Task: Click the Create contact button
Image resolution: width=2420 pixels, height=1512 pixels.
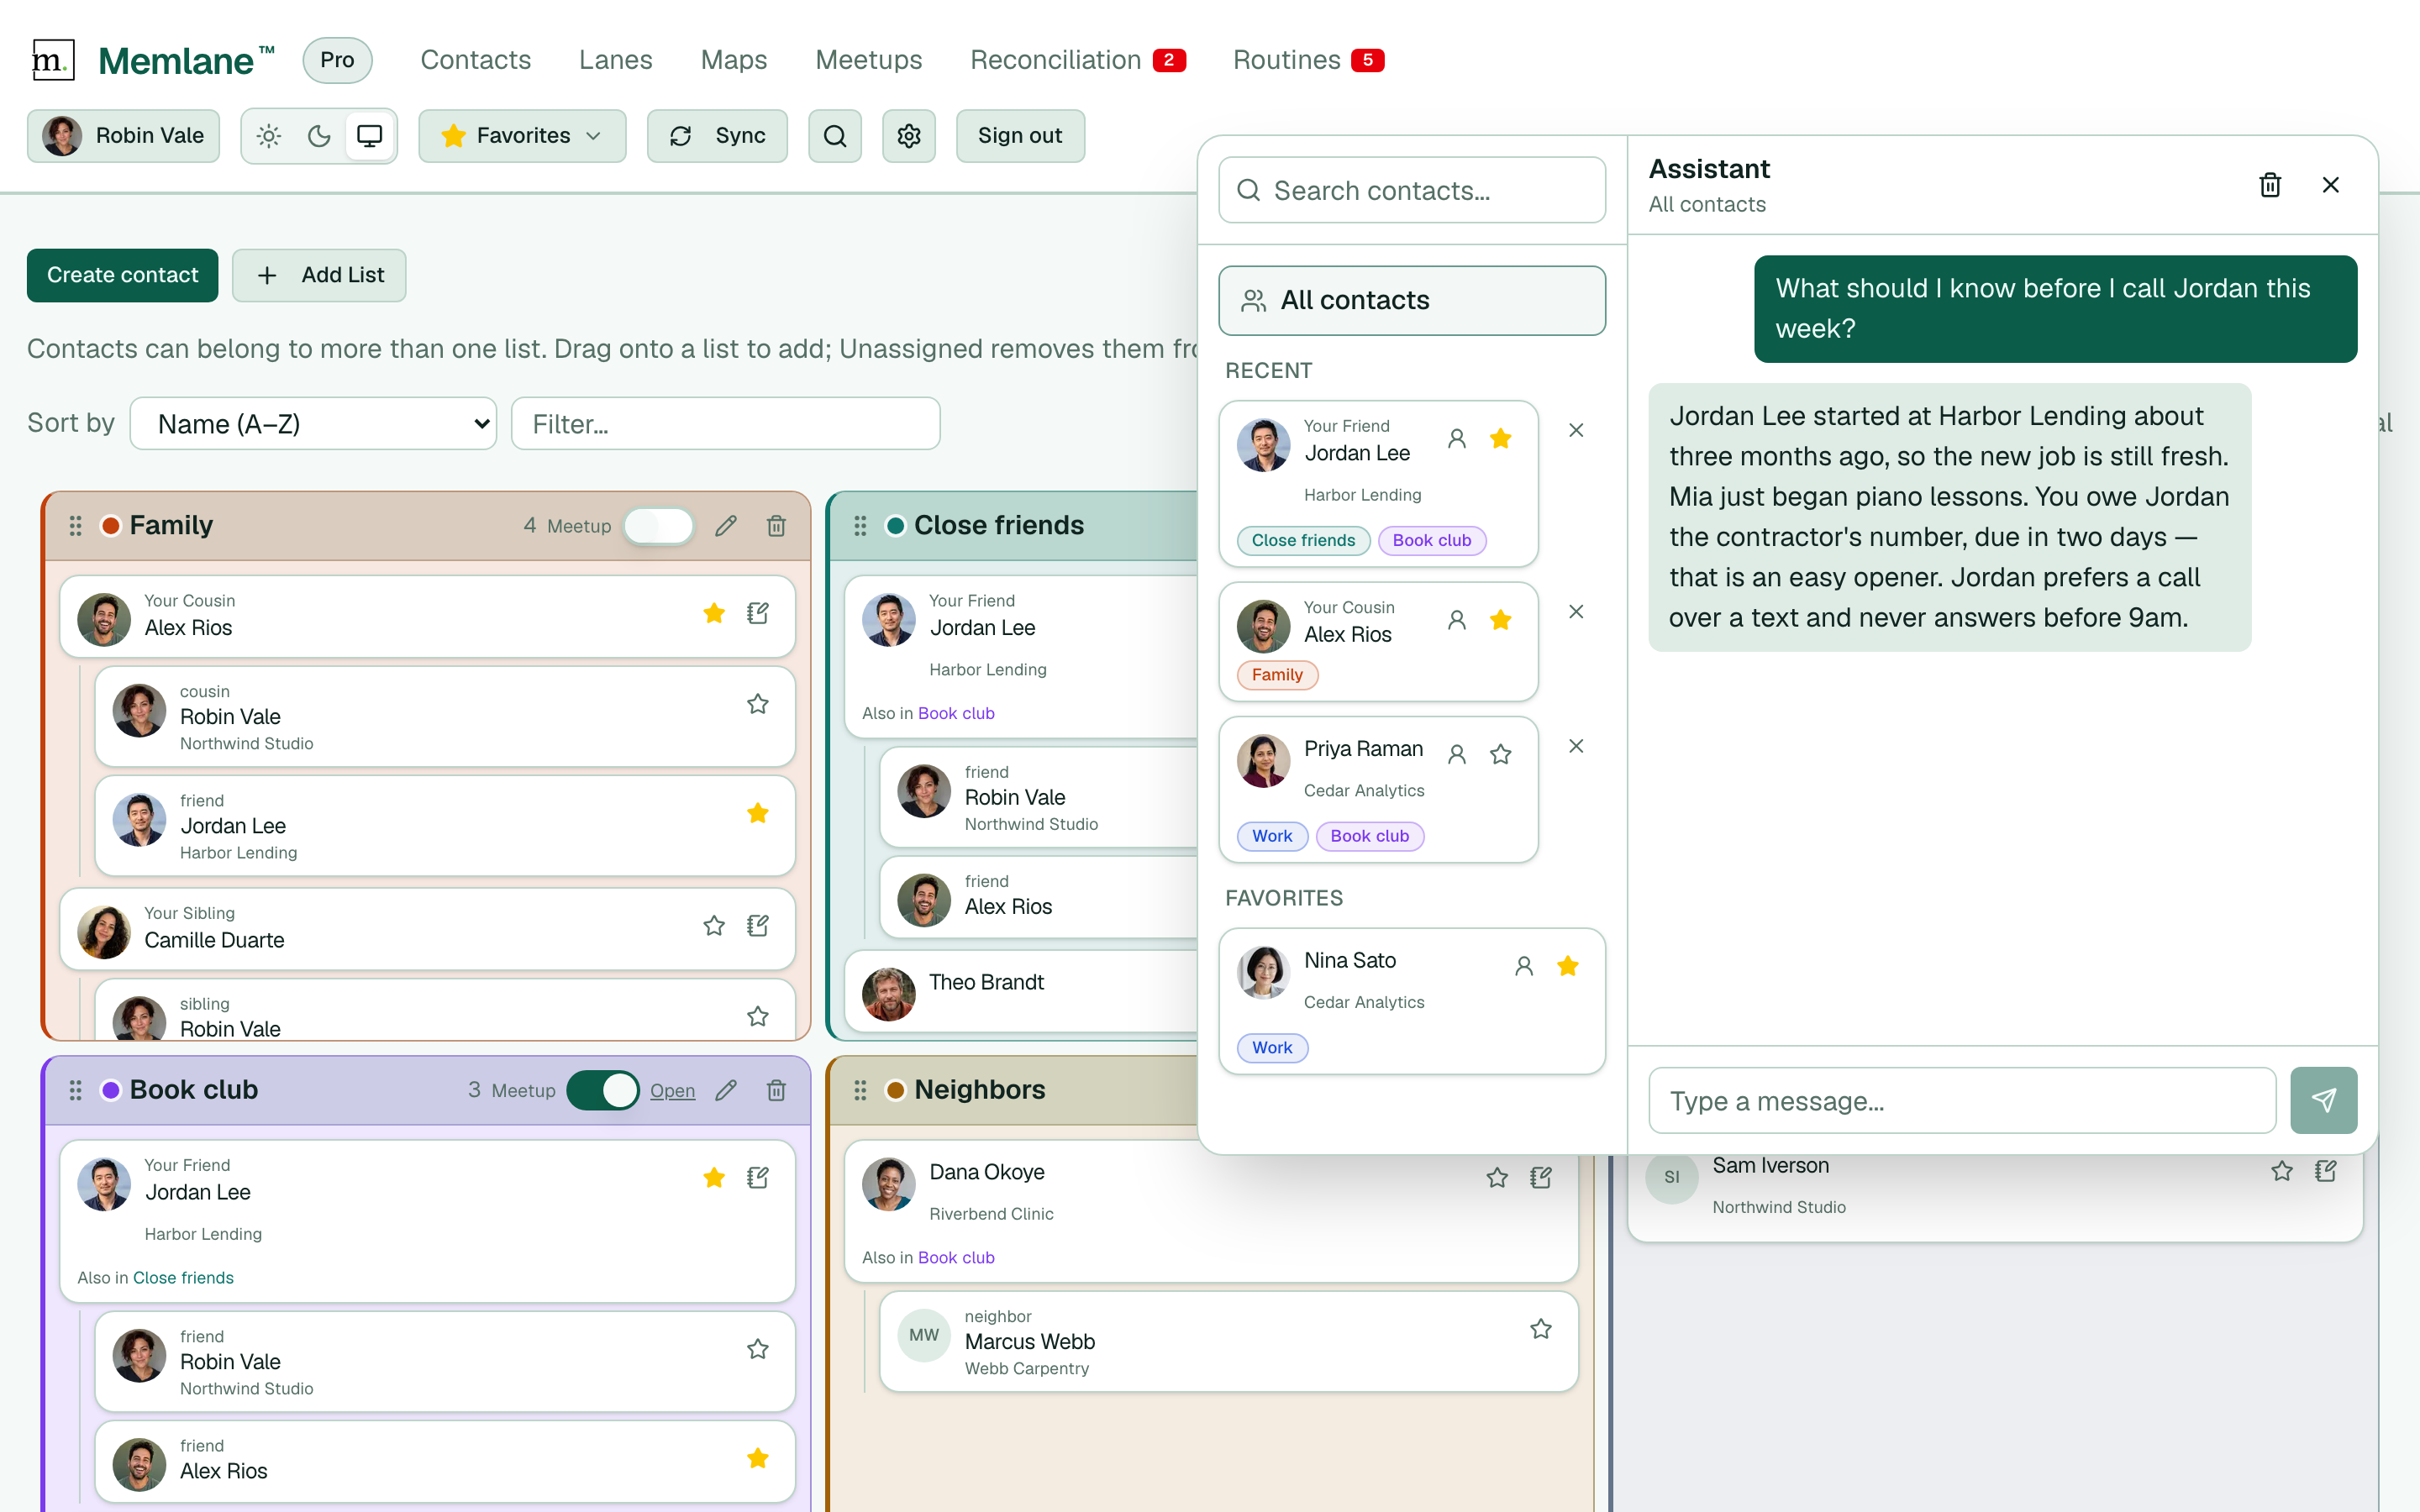Action: tap(123, 275)
